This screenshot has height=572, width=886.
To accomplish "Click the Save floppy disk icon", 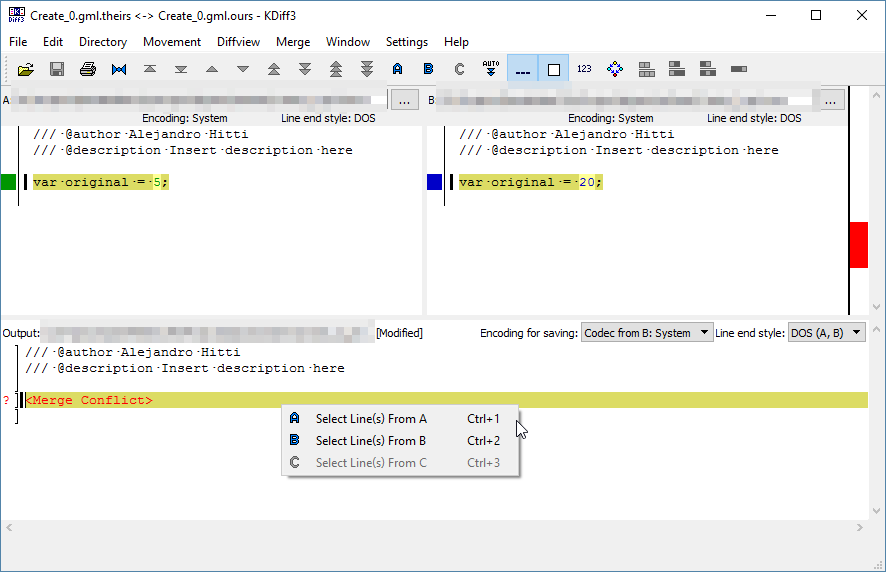I will [x=57, y=69].
